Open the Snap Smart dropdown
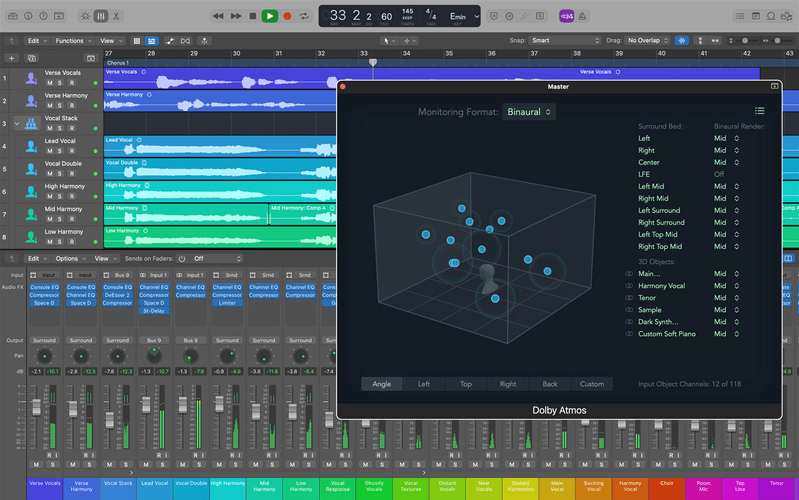Viewport: 799px width, 500px height. [565, 41]
